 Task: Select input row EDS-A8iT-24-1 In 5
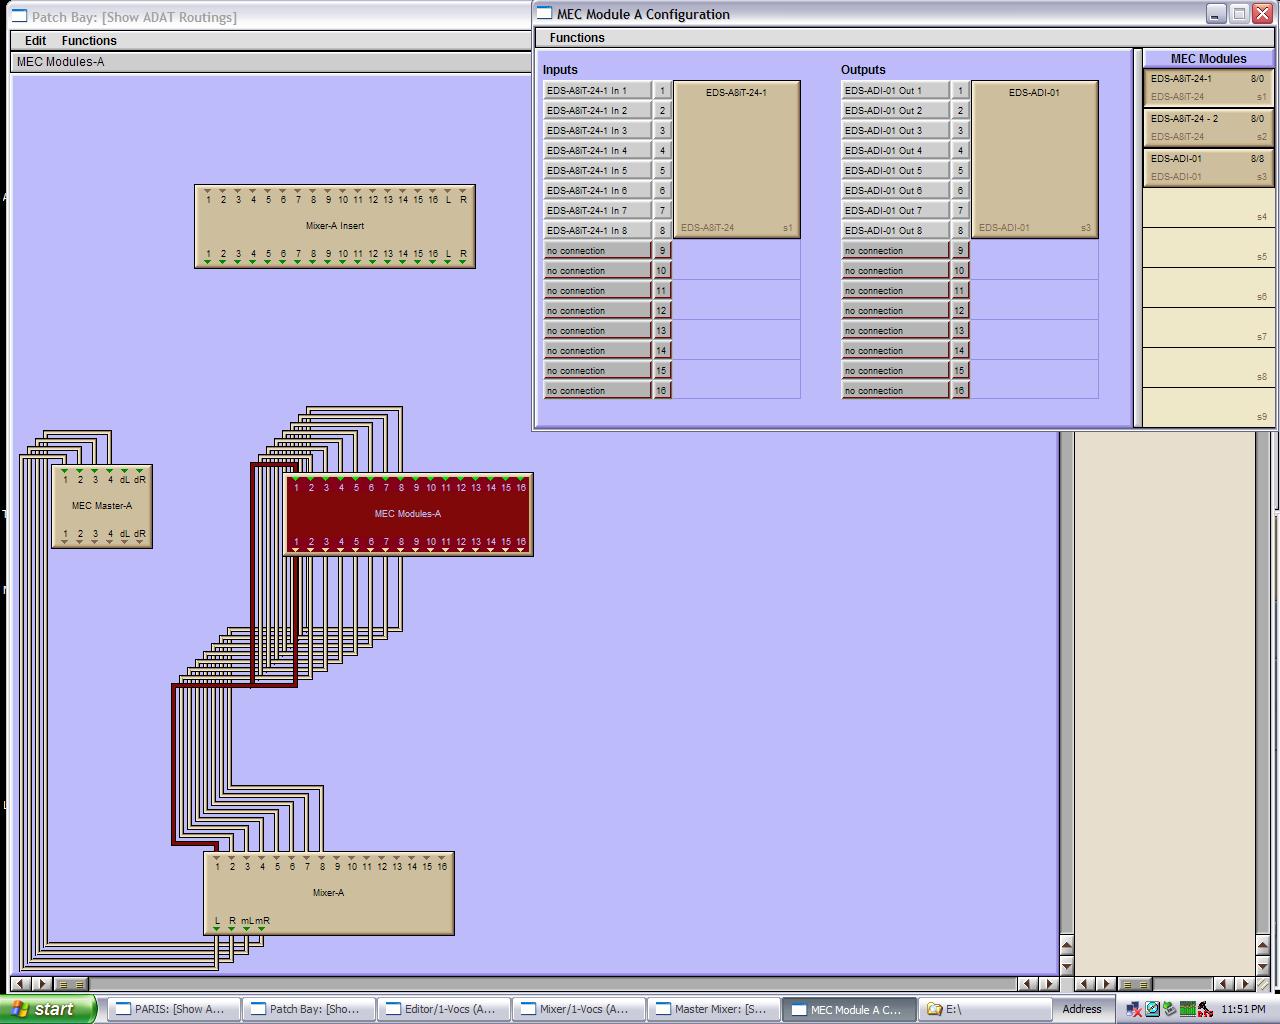[597, 170]
